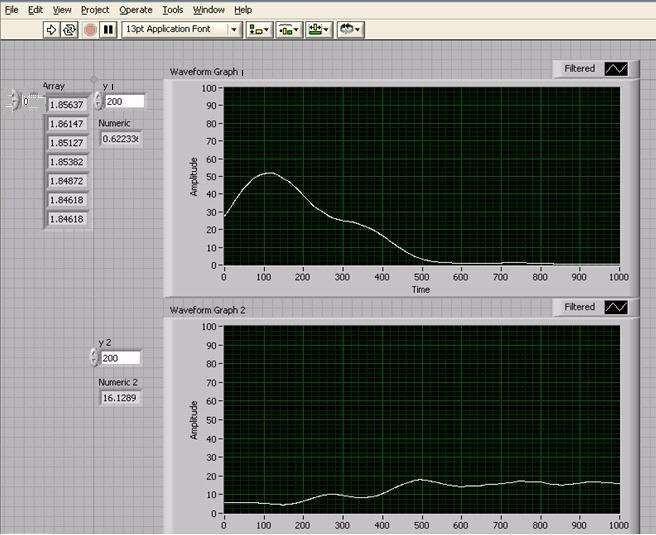Click the 1000 x-axis value on Graph 1

[x=619, y=277]
